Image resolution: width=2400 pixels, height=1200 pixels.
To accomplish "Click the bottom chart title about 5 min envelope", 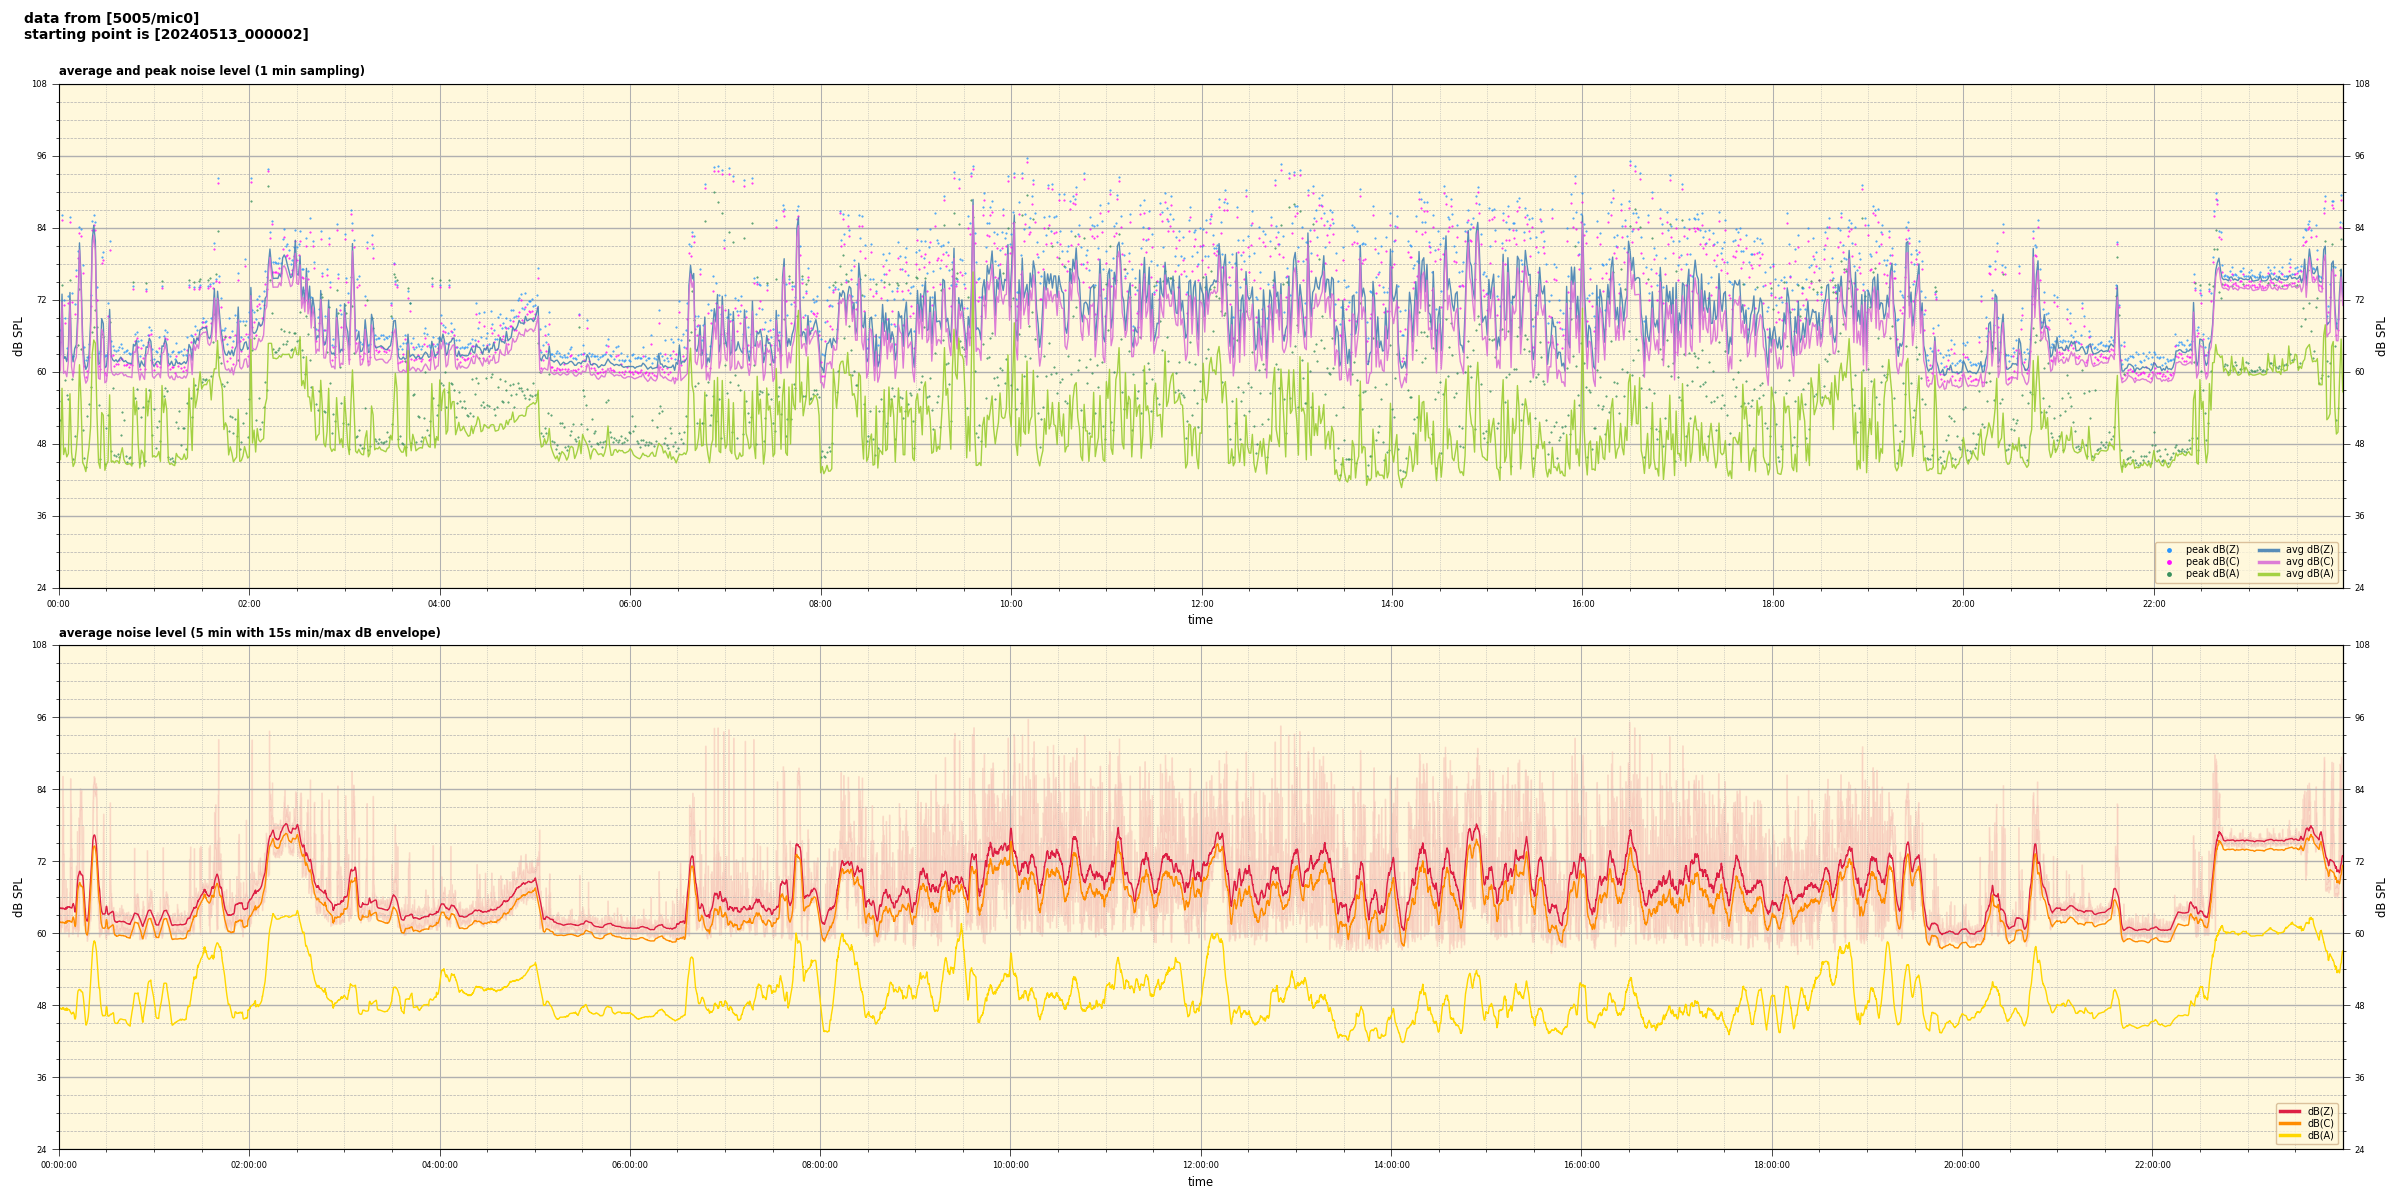I will point(249,633).
